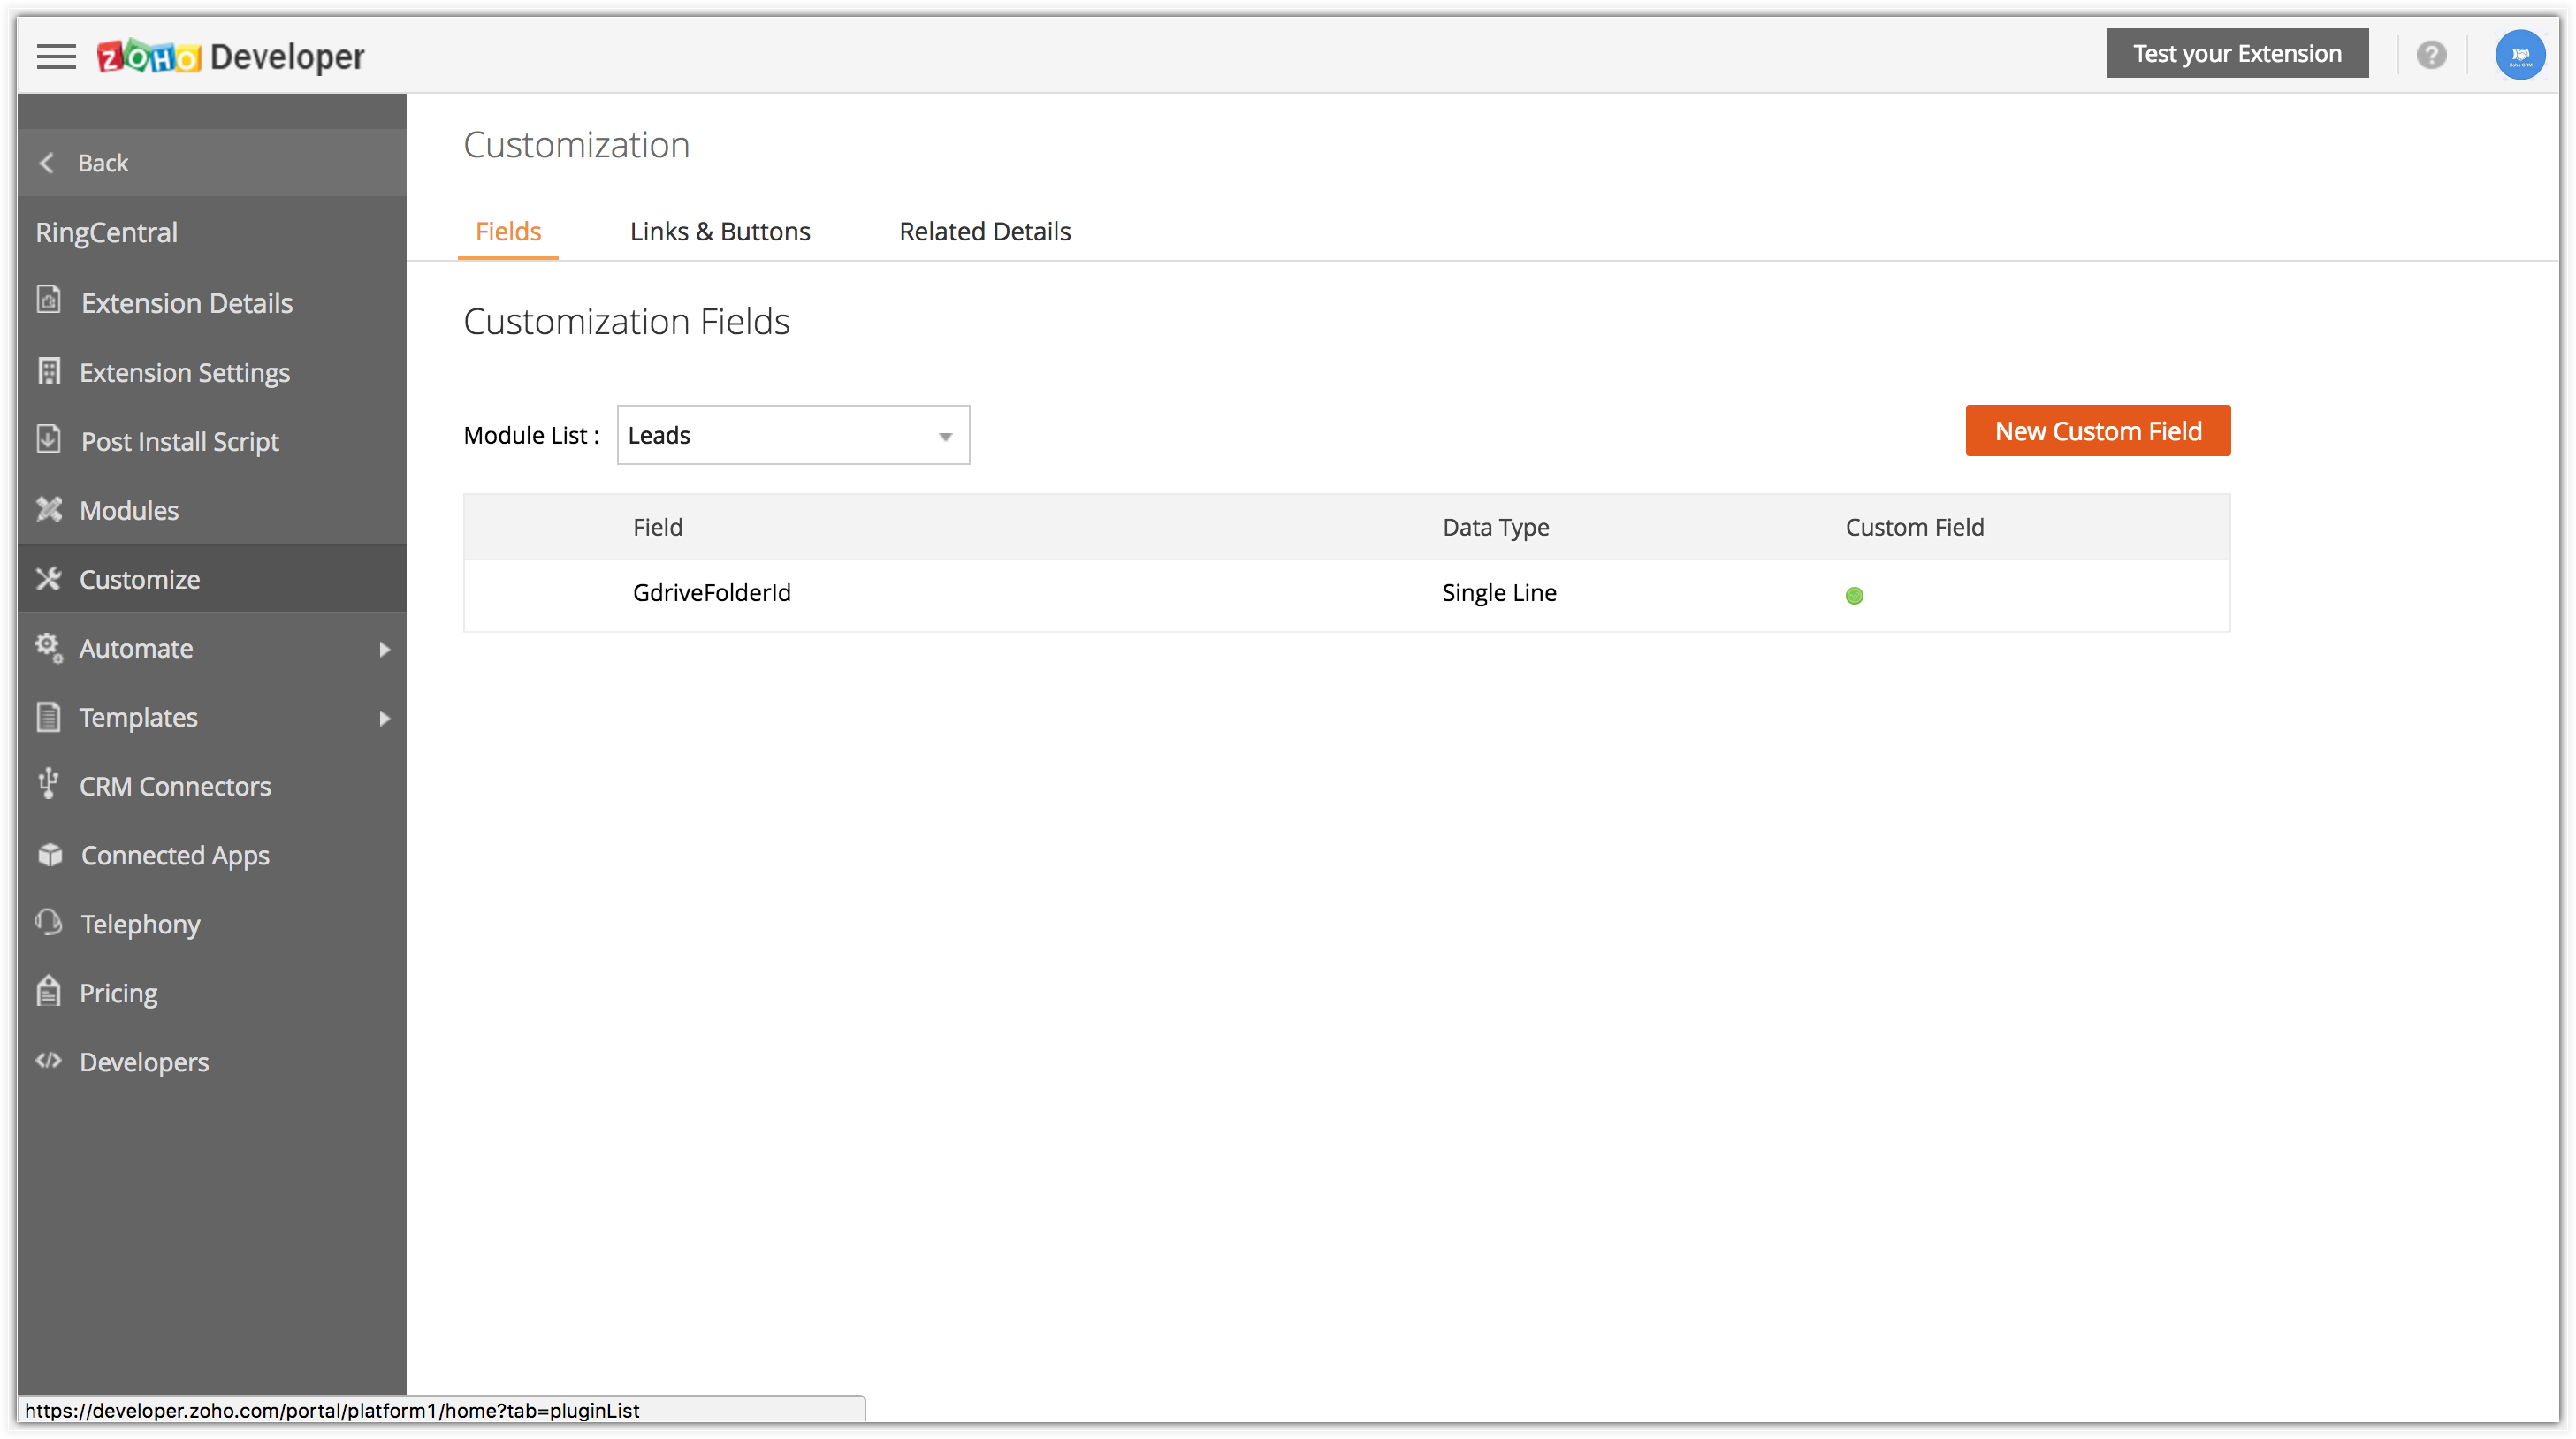Expand the Automate submenu arrow
Viewport: 2576px width, 1439px height.
point(384,649)
